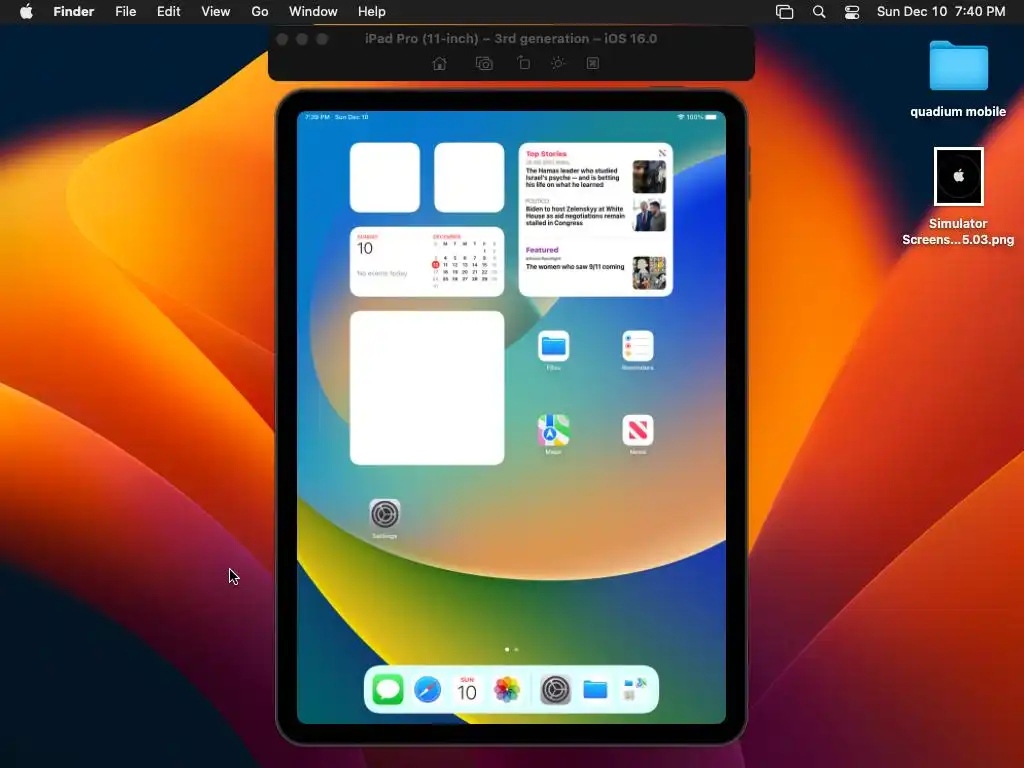This screenshot has height=768, width=1024.
Task: Rotate the simulated iPad using toolbar icon
Action: click(523, 63)
